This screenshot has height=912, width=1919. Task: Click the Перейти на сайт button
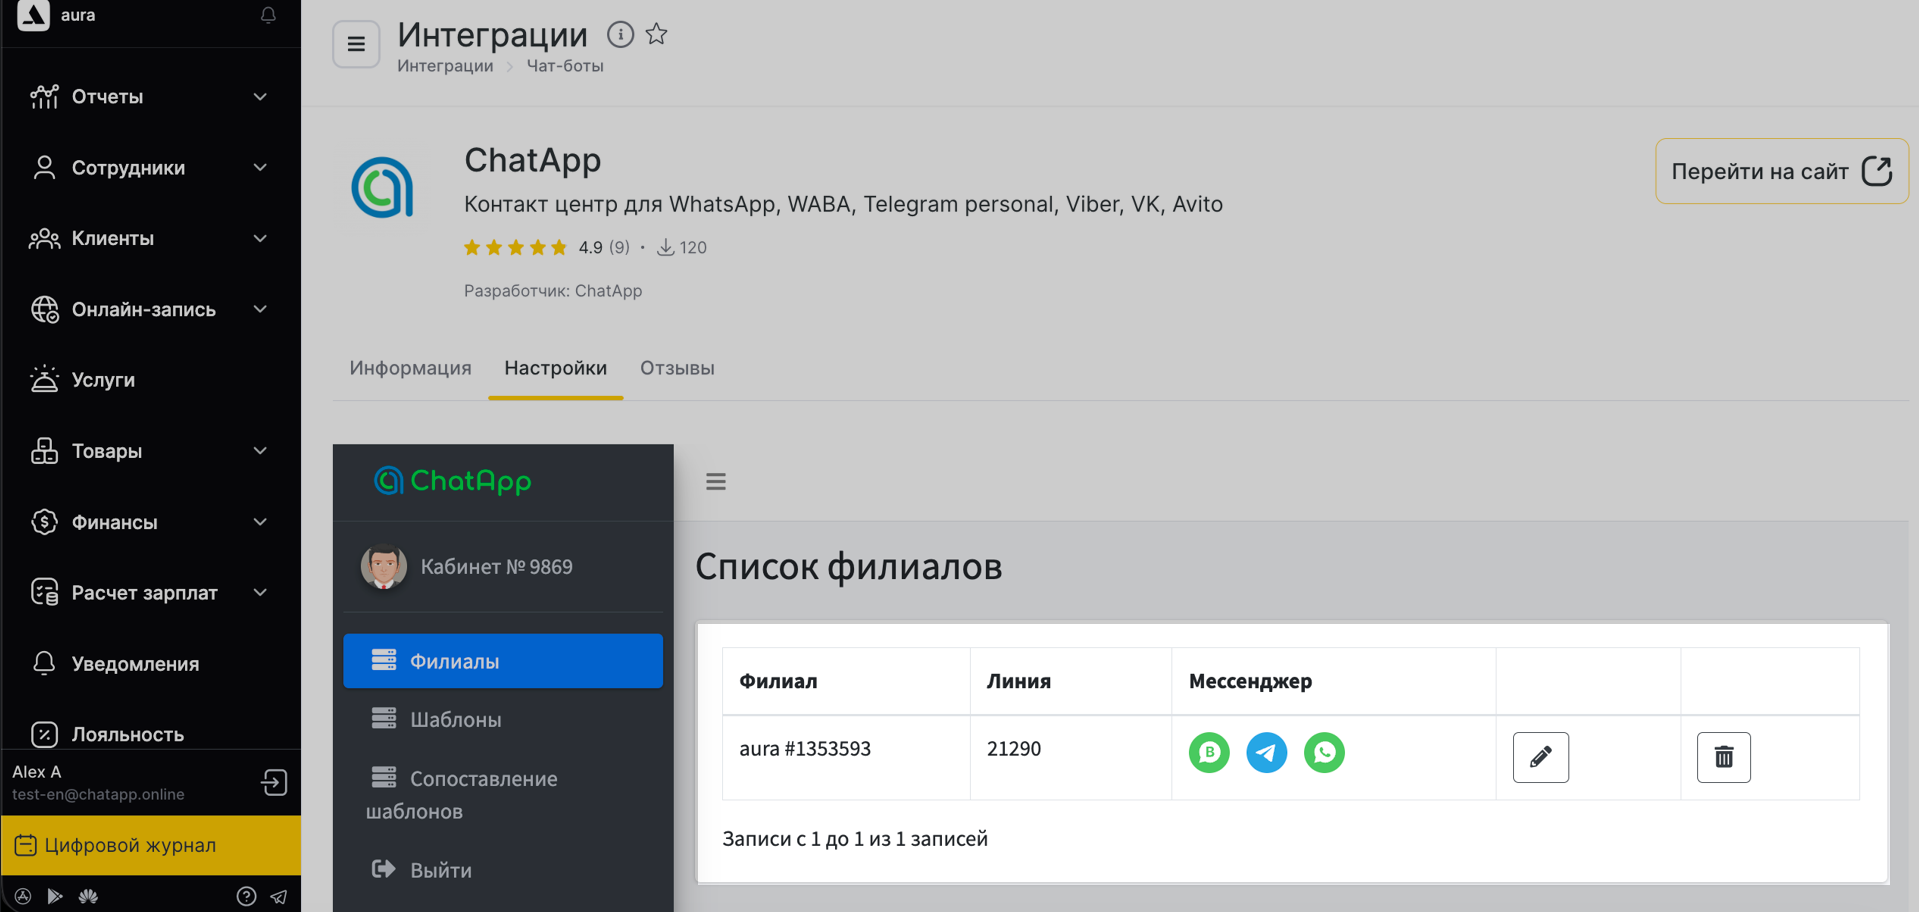point(1781,171)
